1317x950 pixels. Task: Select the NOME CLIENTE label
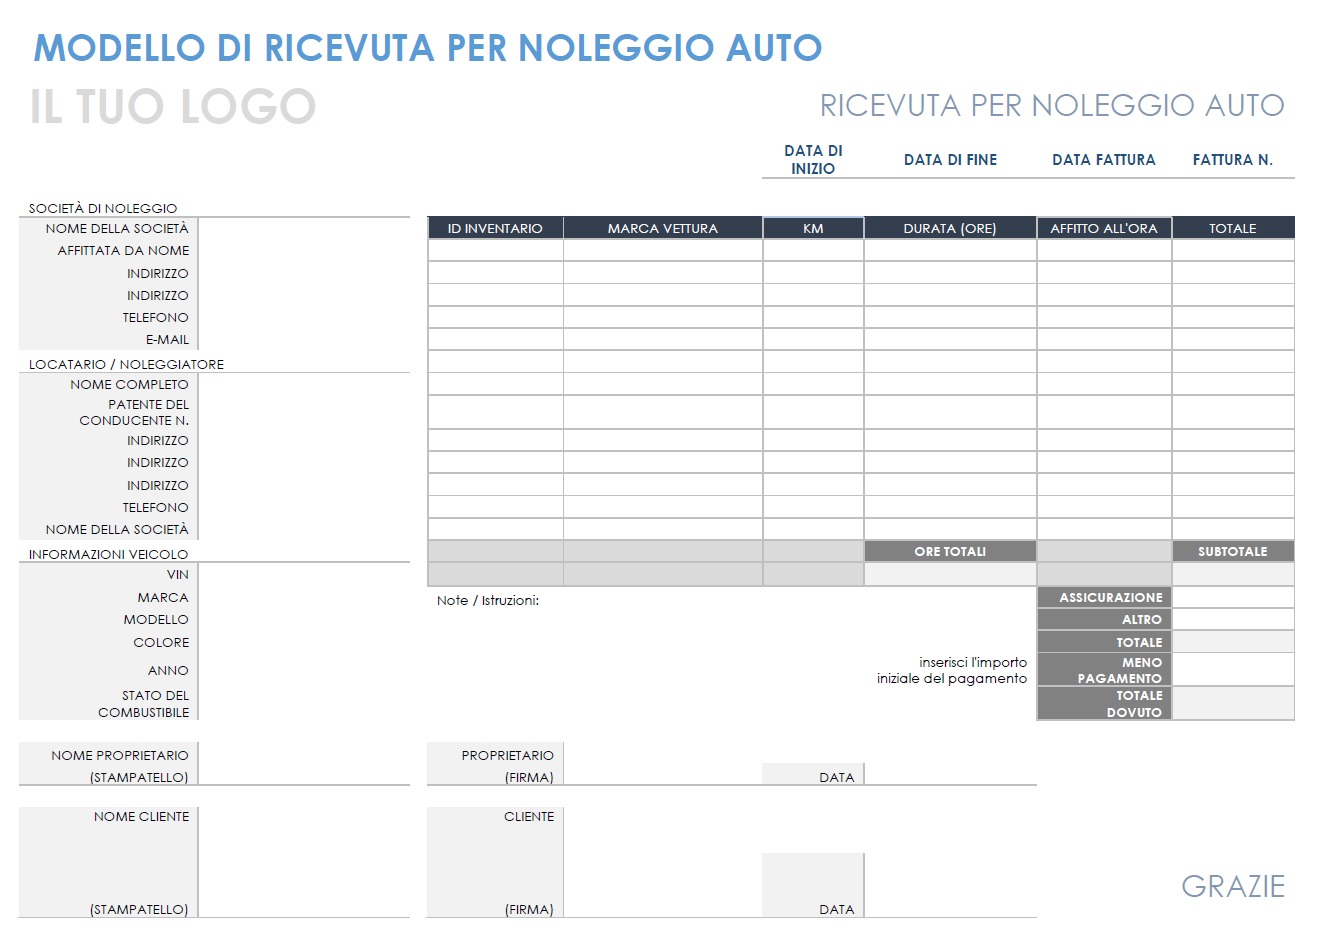[141, 816]
